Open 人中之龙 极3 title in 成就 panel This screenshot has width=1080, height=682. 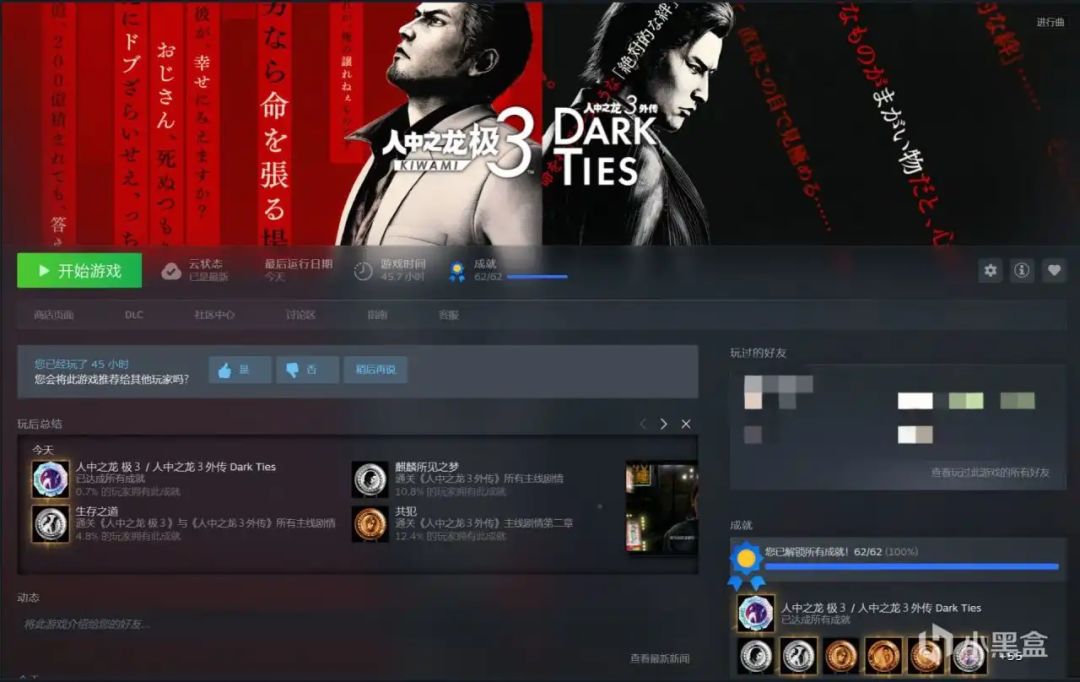click(x=881, y=608)
